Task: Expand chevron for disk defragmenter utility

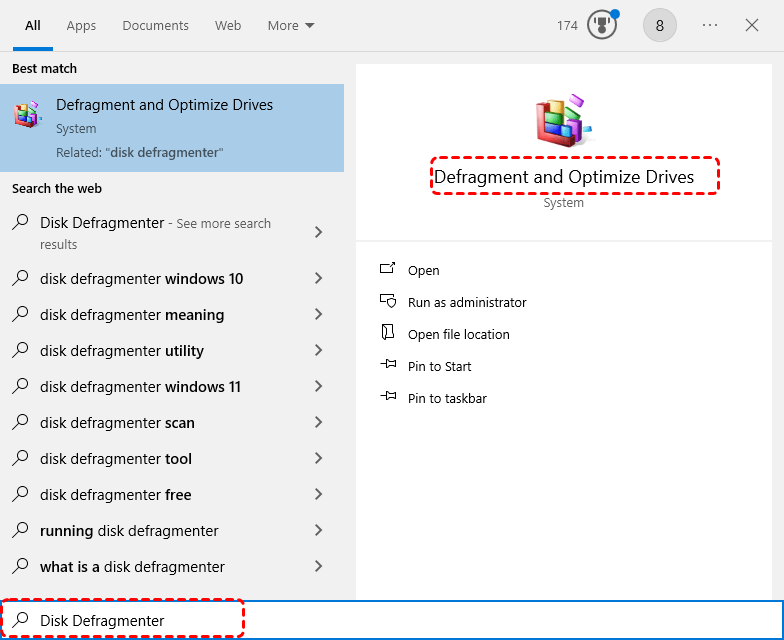Action: point(318,351)
